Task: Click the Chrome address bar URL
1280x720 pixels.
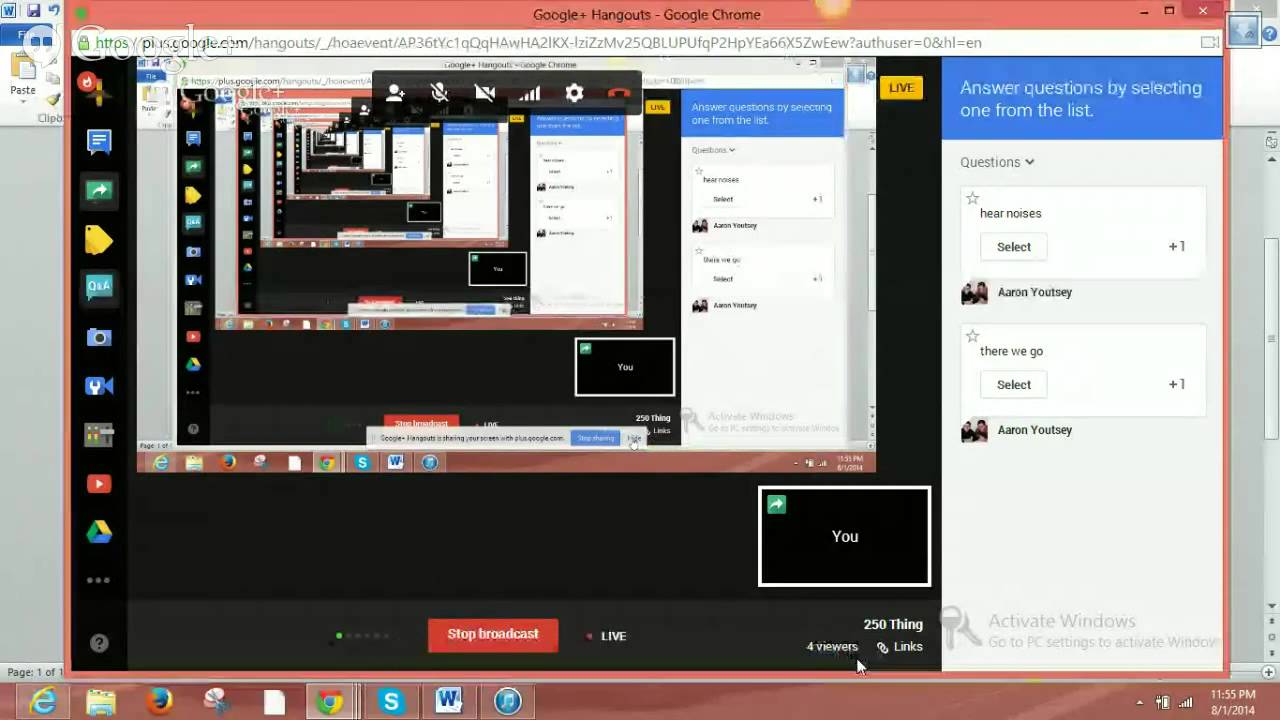Action: [x=540, y=43]
